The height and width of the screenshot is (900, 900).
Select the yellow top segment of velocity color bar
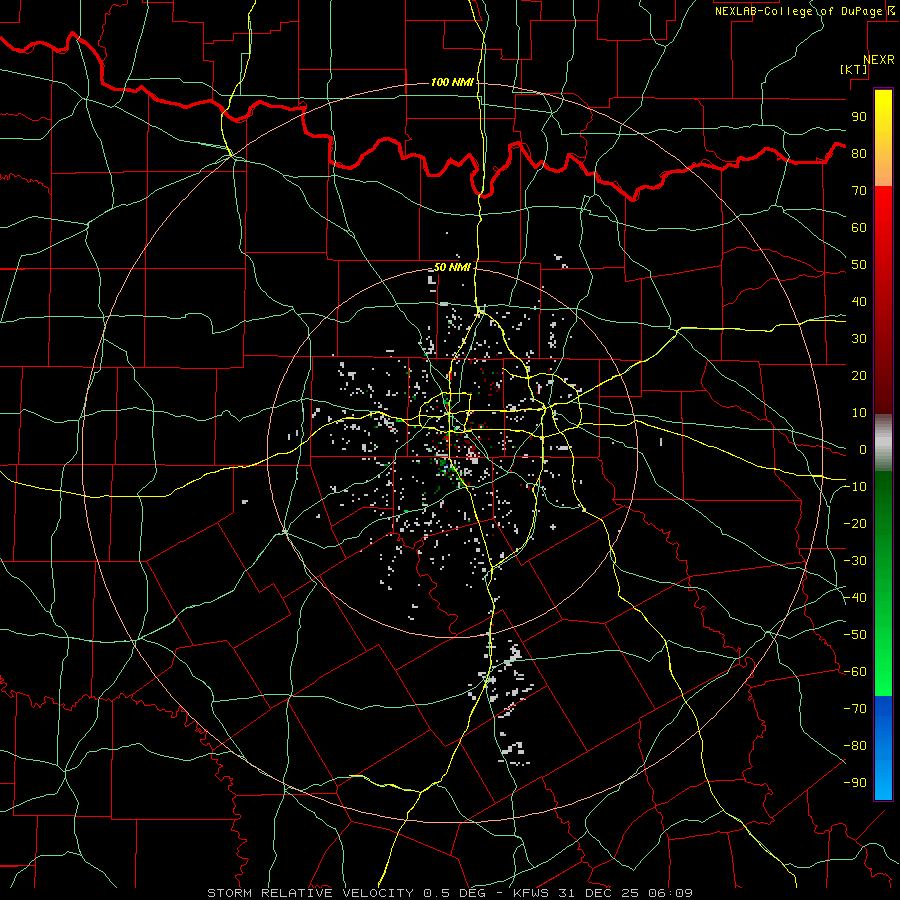[883, 137]
